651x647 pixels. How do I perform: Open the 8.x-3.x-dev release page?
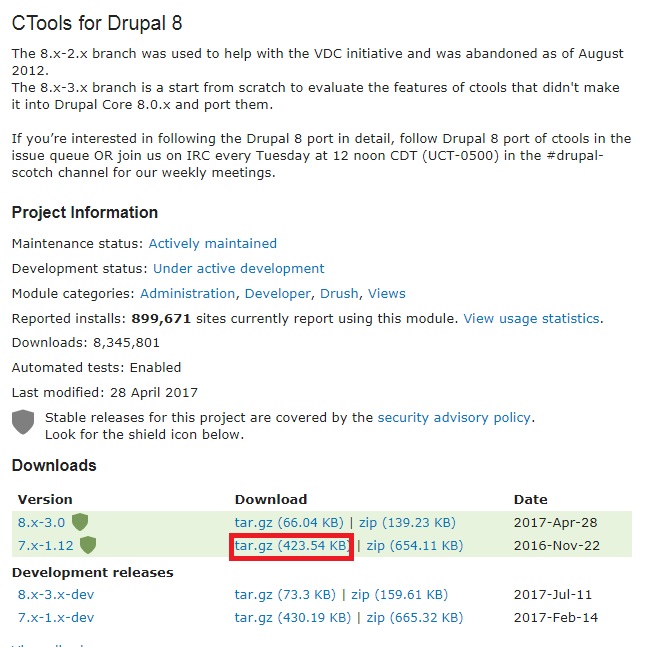tap(56, 595)
